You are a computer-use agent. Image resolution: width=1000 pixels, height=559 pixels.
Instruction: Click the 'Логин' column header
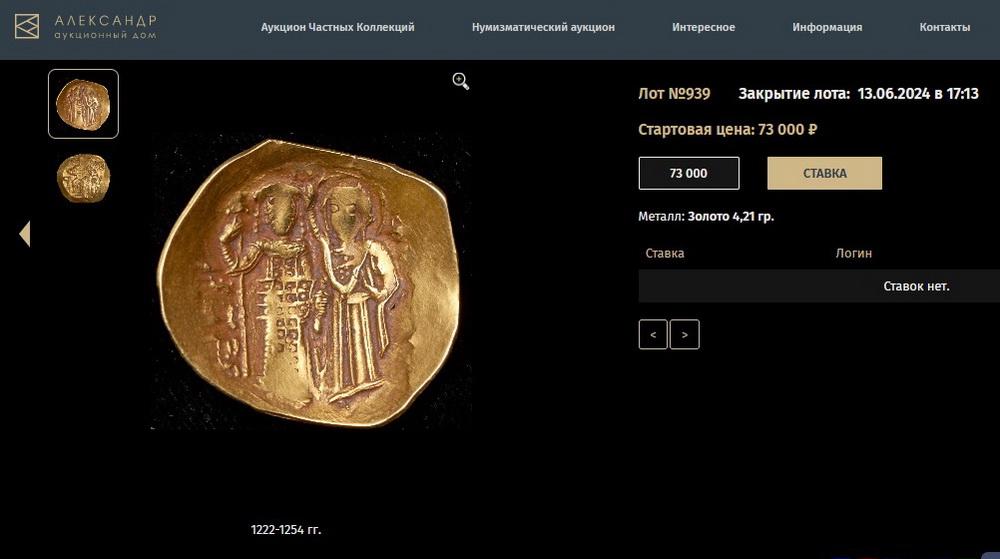854,254
